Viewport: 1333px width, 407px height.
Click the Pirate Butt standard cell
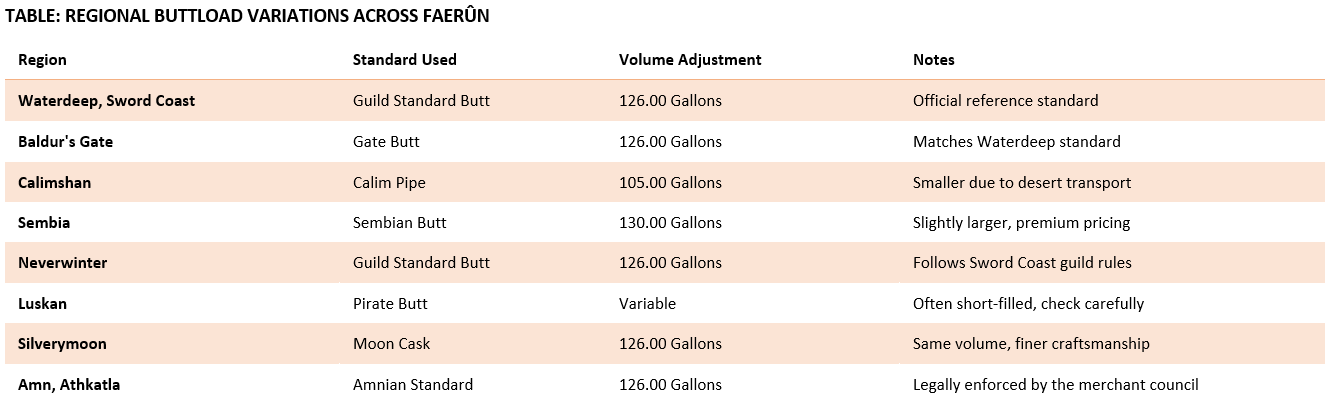click(391, 304)
